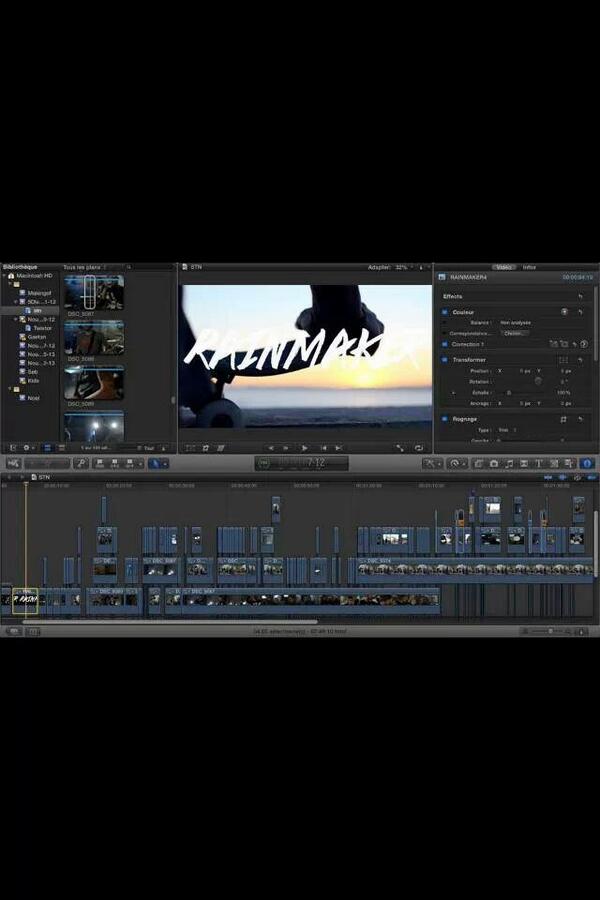
Task: Show Transformer onscreen controls icon
Action: pos(563,360)
